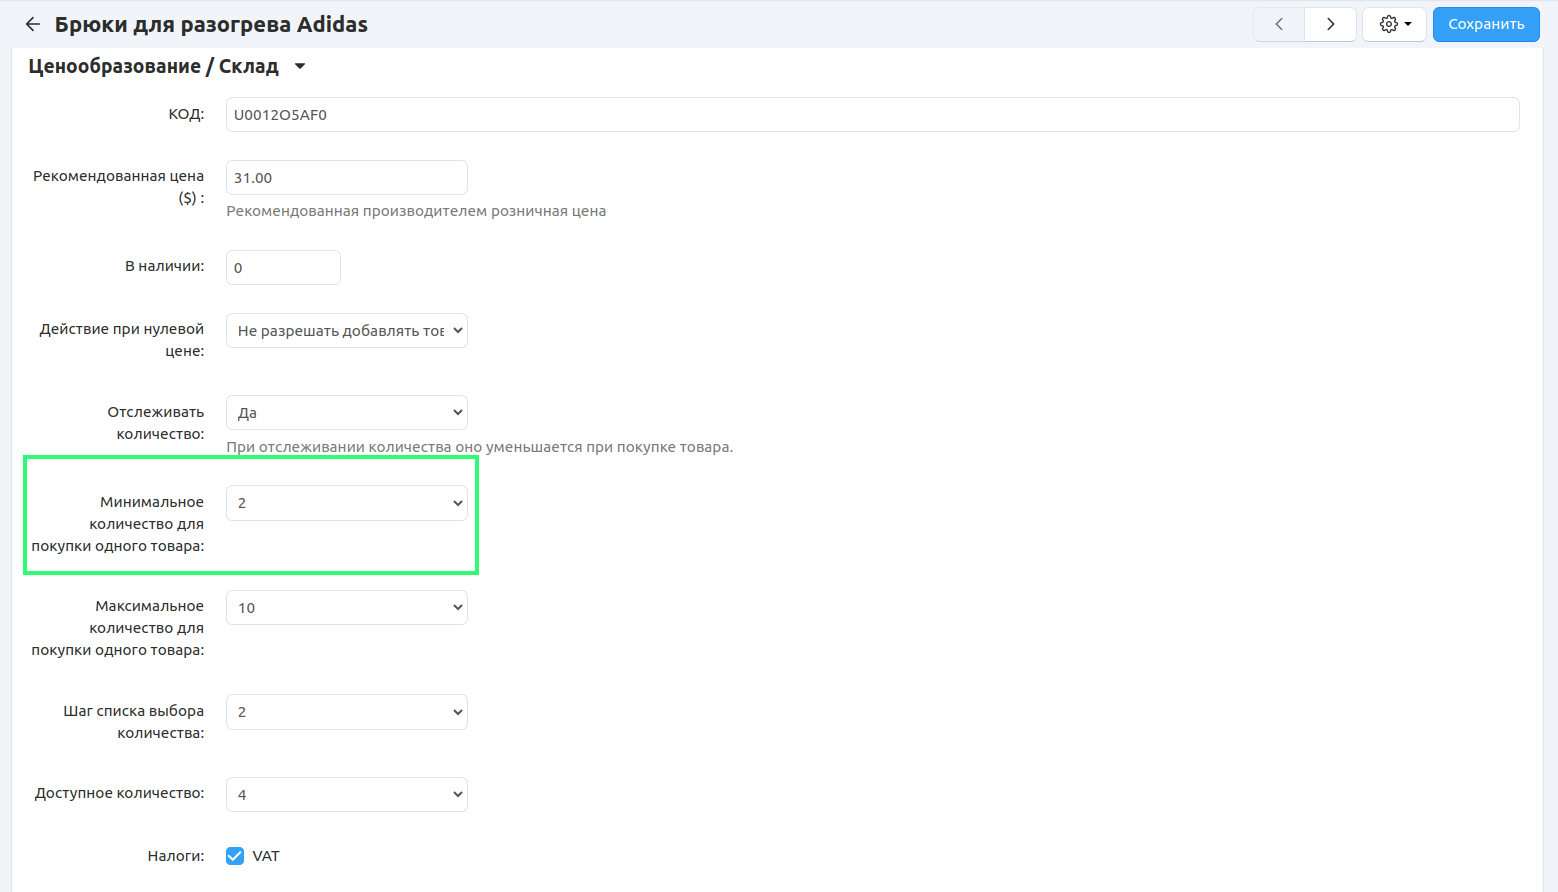Click the Рекомендованная цена input field

point(346,178)
